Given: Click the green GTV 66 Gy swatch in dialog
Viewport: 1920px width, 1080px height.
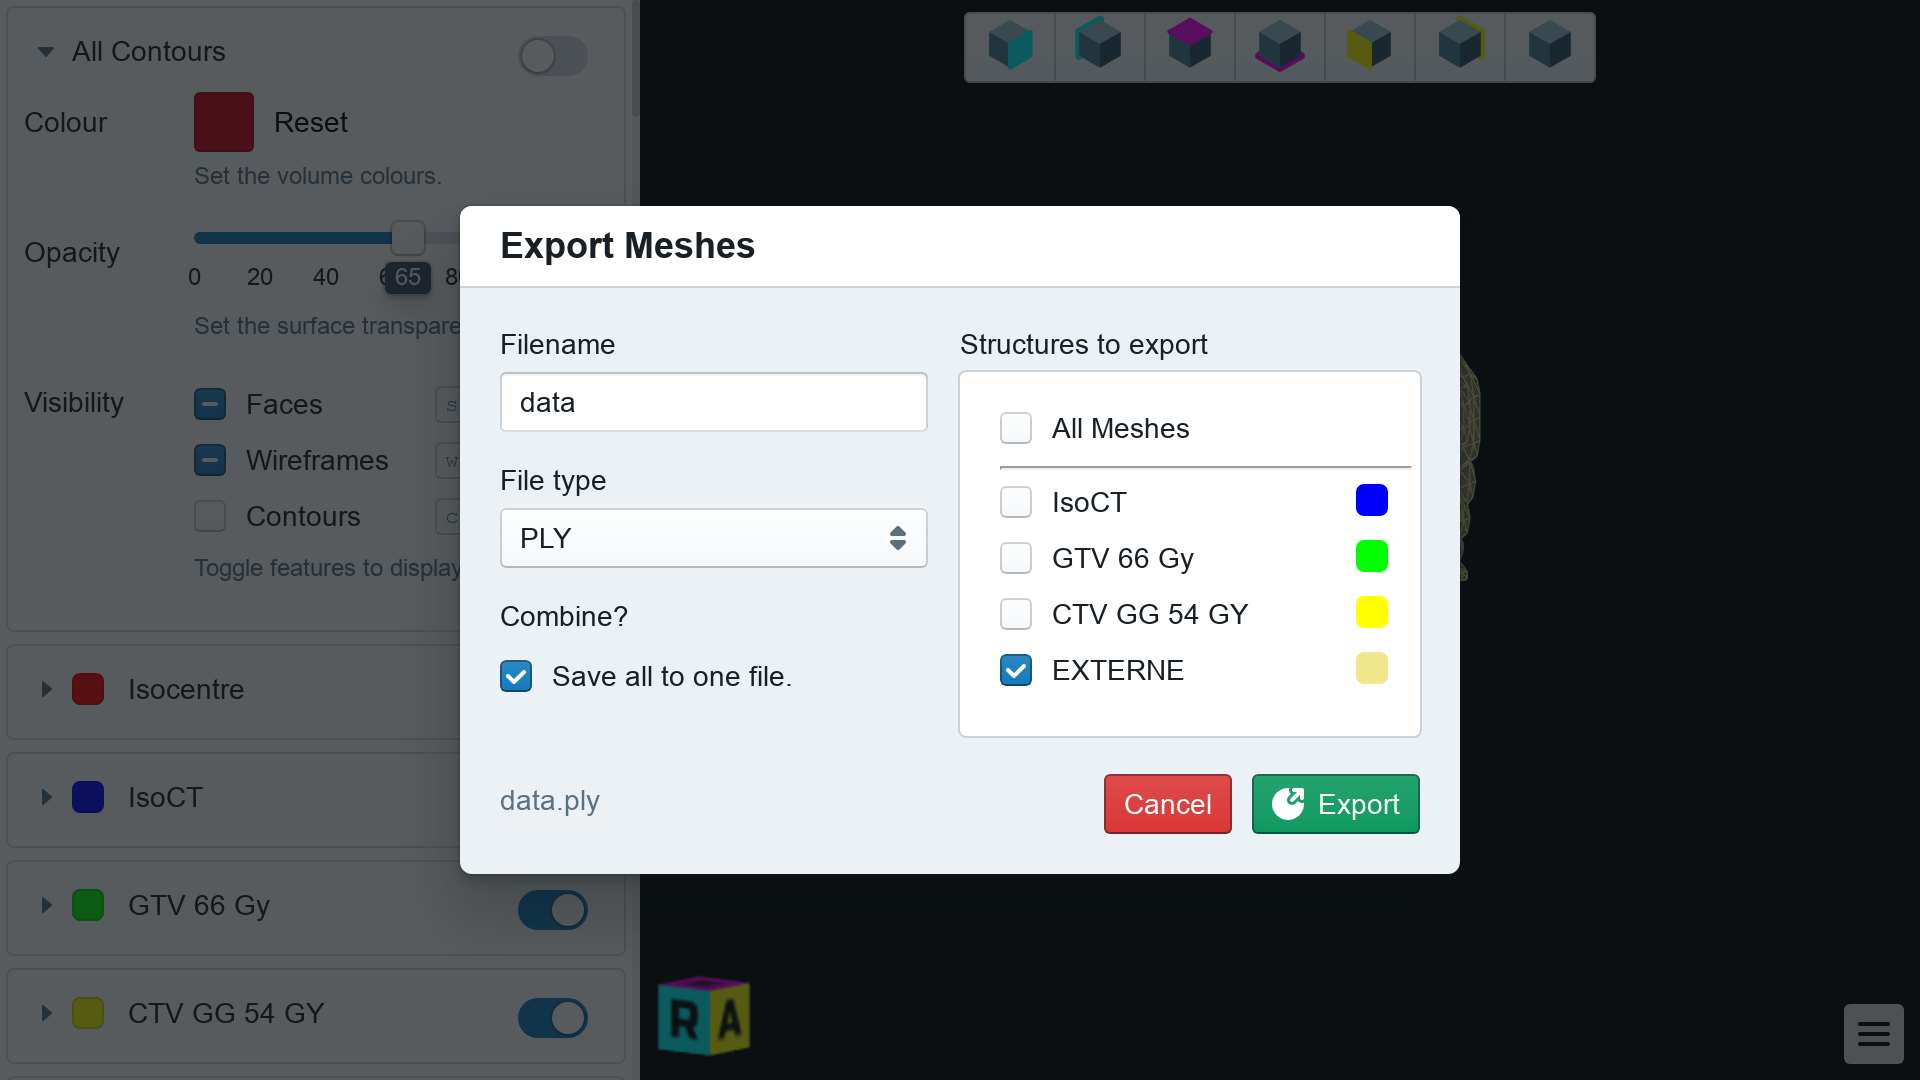Looking at the screenshot, I should [1372, 556].
